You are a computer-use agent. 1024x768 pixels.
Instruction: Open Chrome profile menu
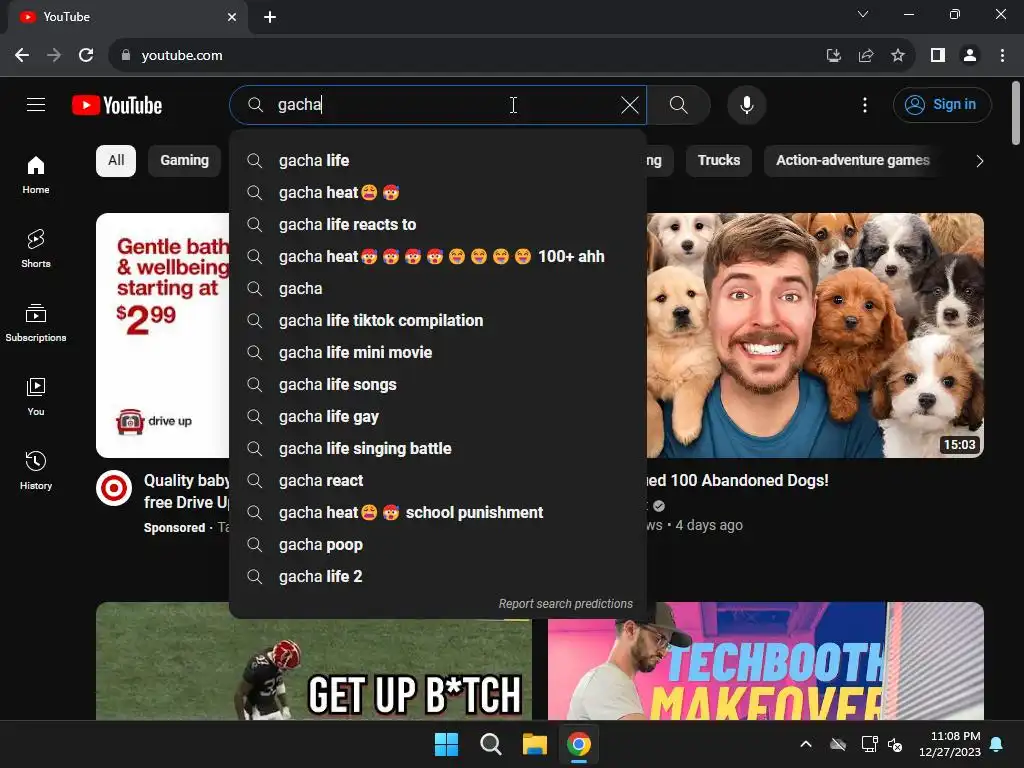click(x=970, y=56)
